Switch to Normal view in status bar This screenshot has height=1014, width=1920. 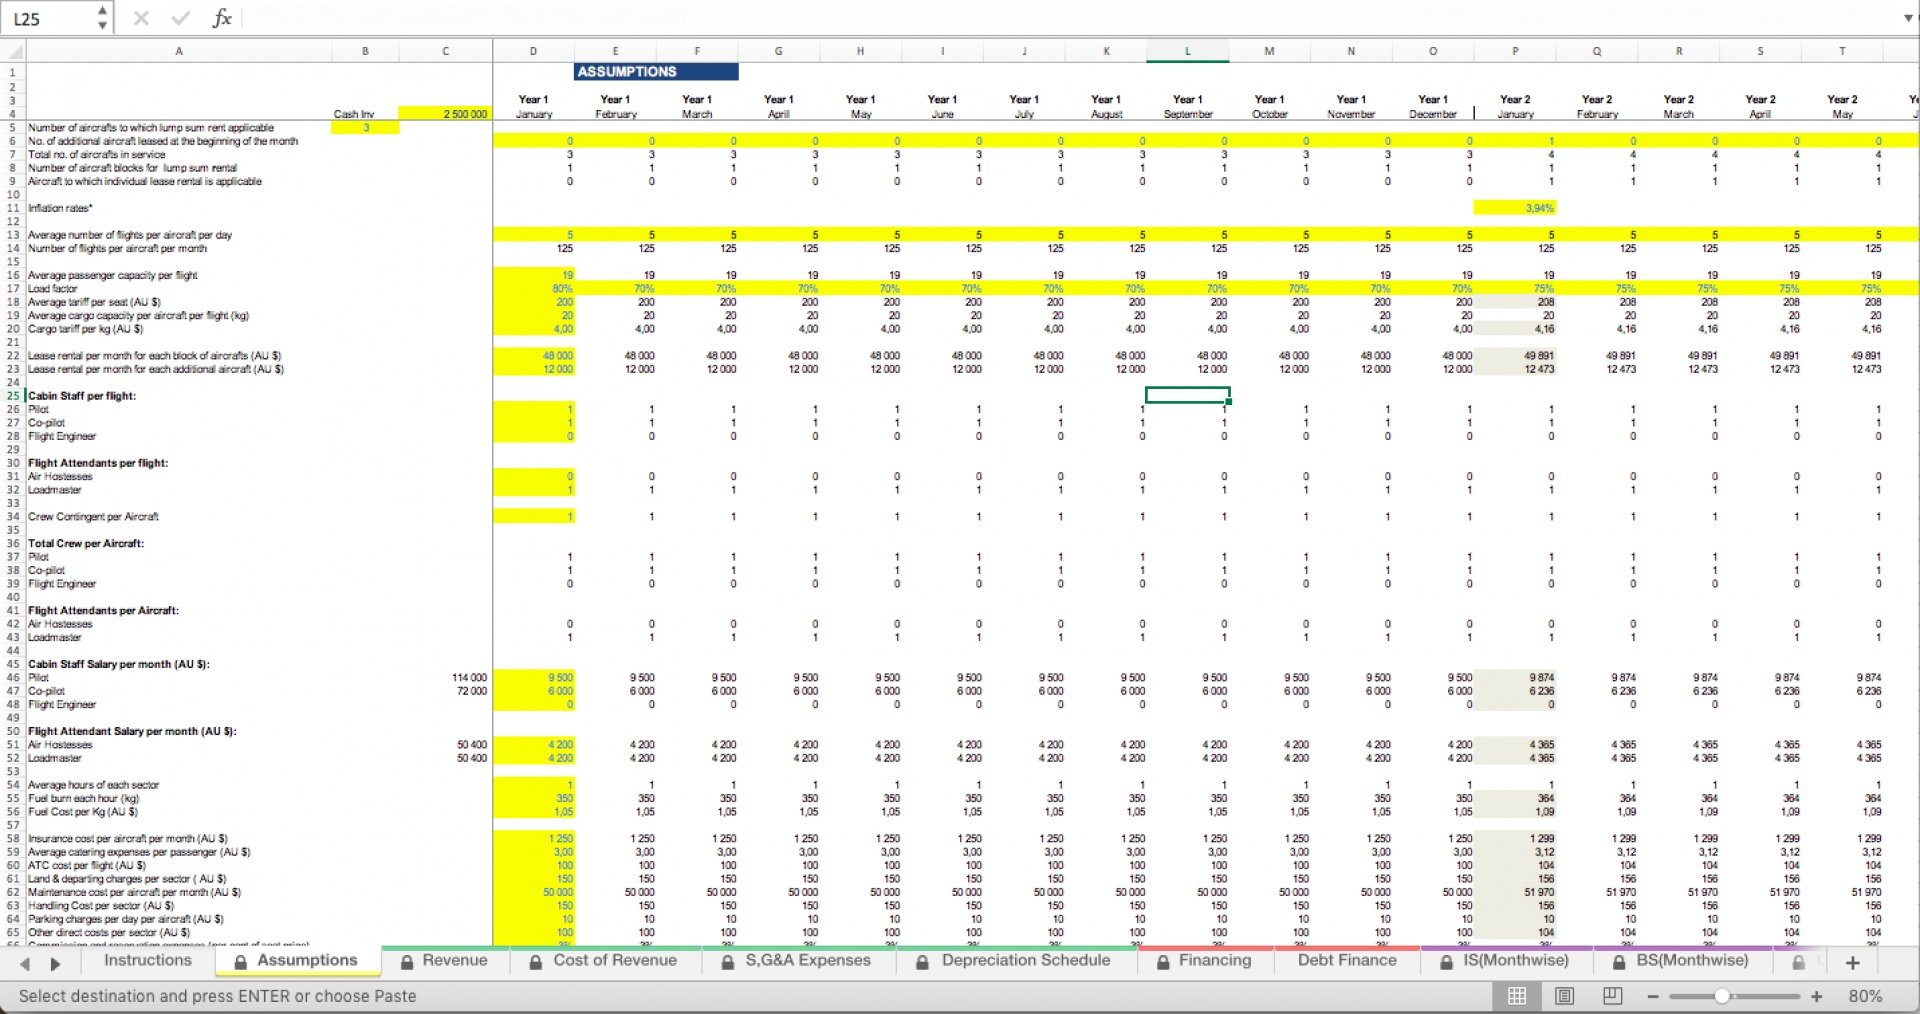click(1517, 996)
